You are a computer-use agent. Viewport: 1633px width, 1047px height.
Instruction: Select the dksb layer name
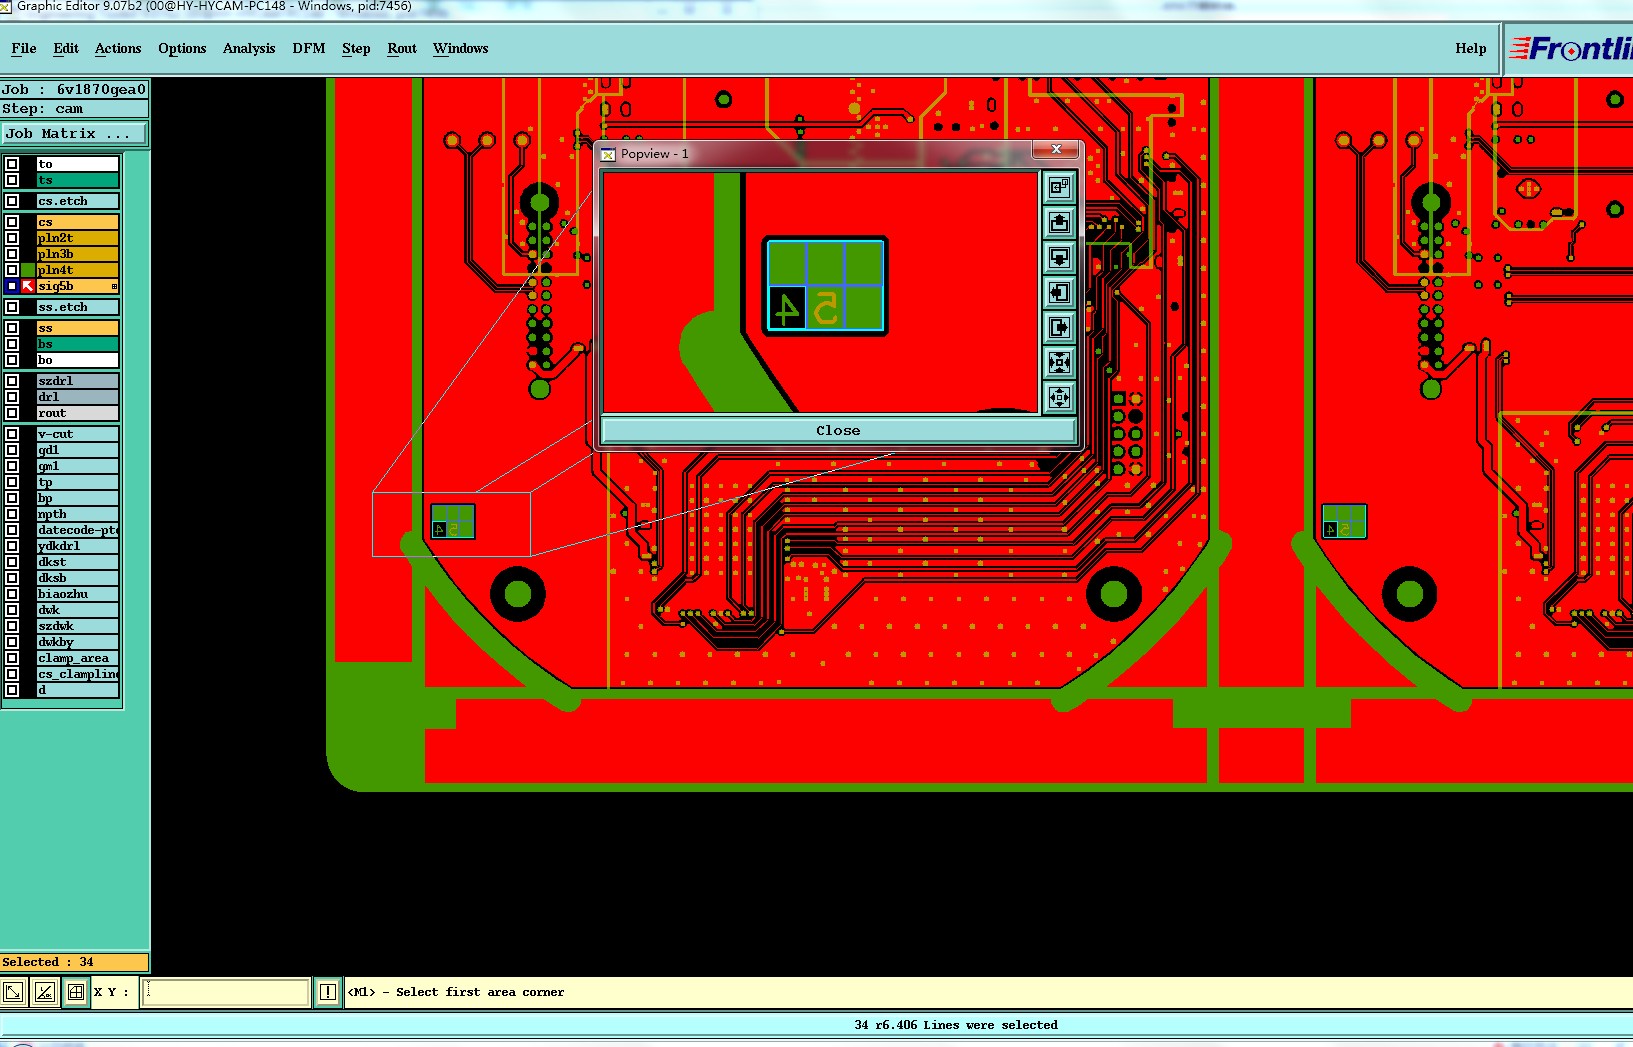point(78,578)
